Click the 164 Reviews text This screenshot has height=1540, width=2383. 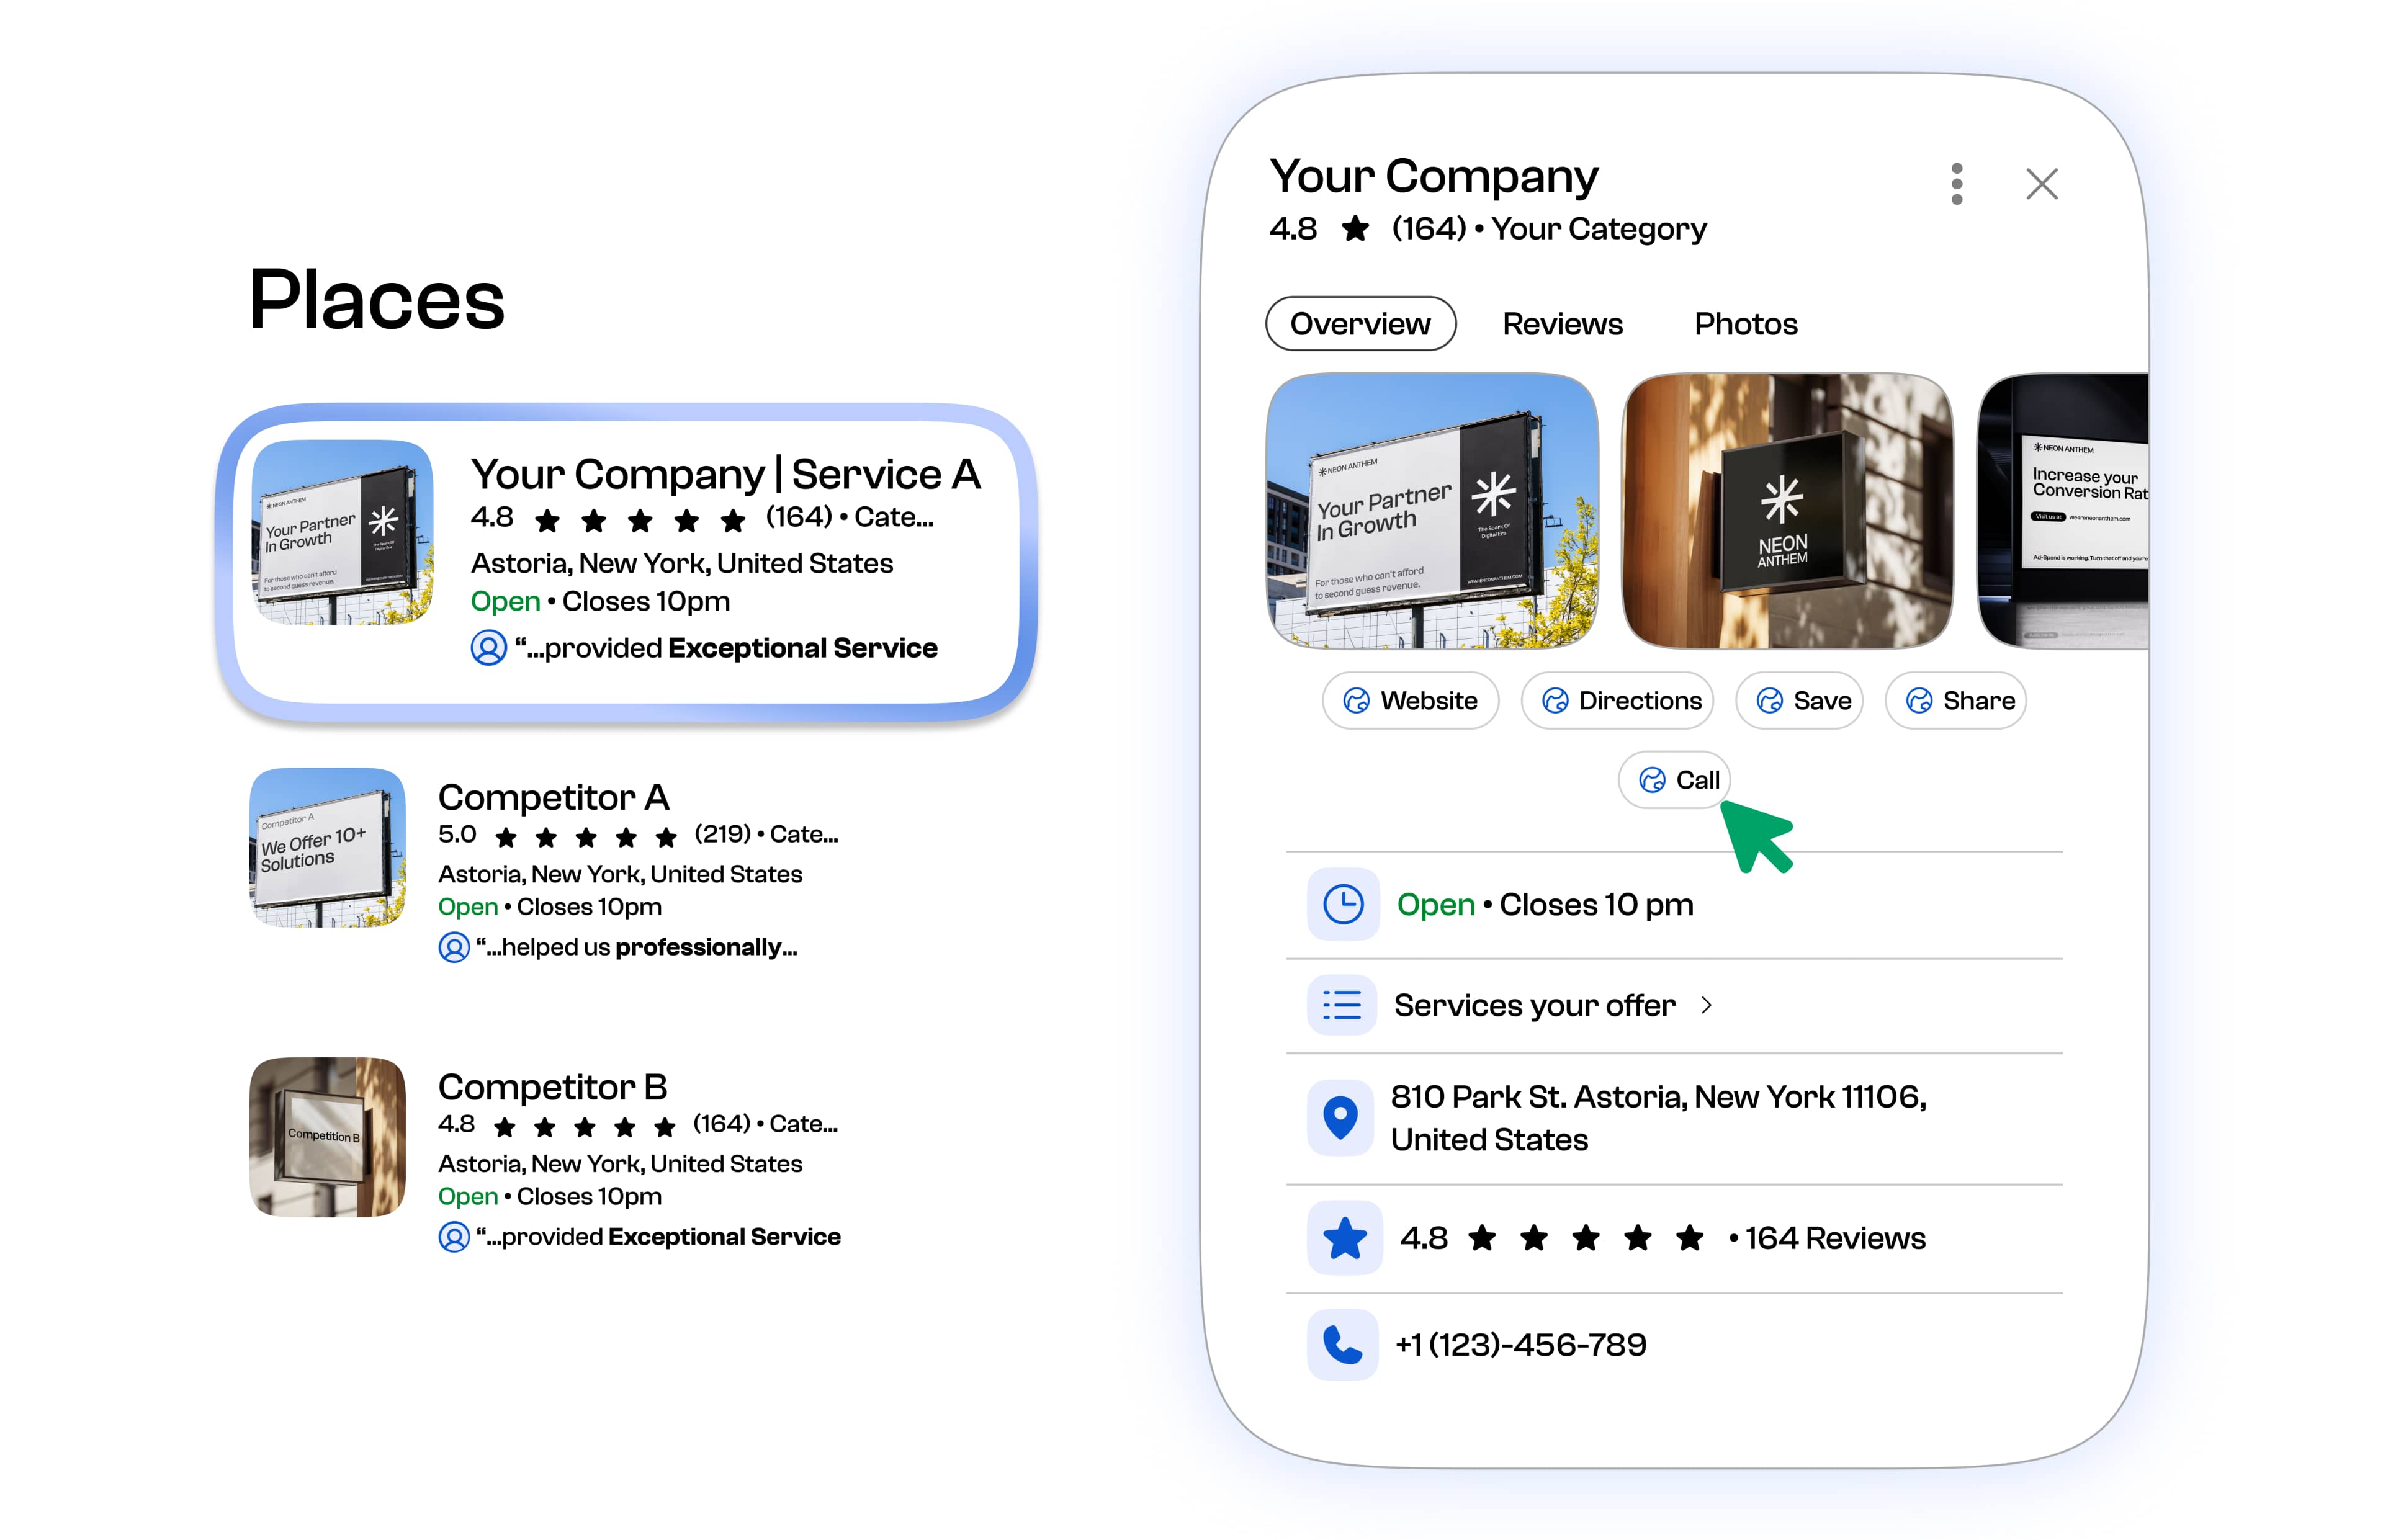pyautogui.click(x=1835, y=1238)
